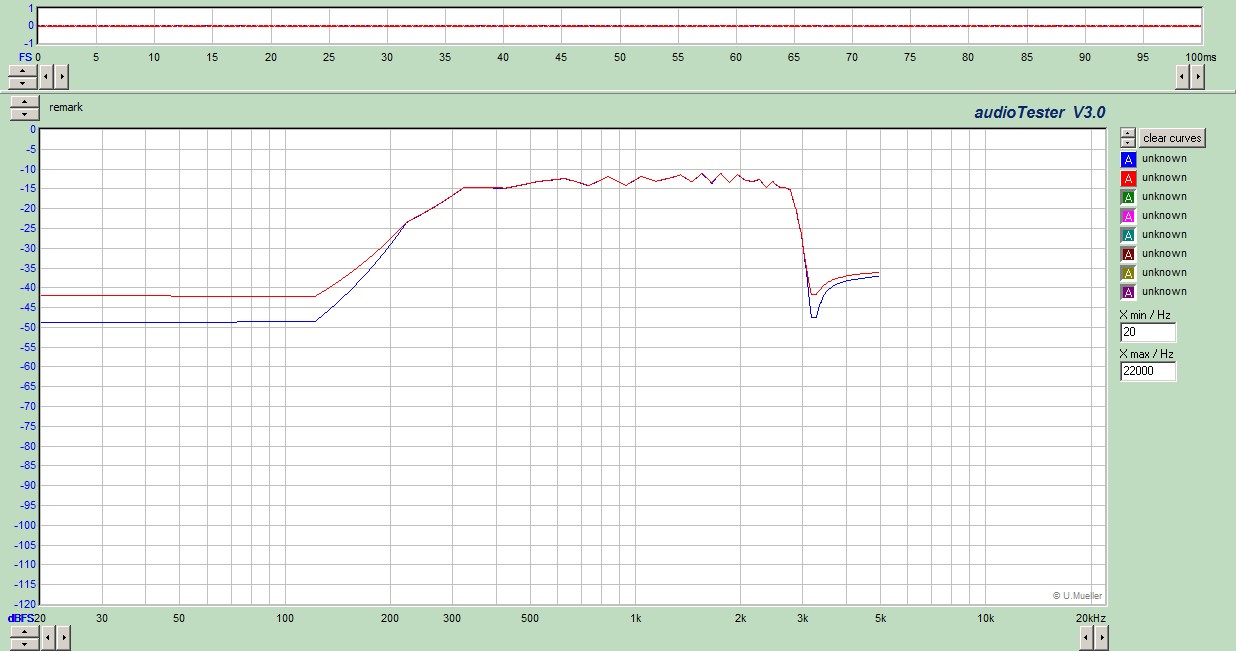Select the olive curve A button
Screen dimensions: 1236x651
(1128, 273)
